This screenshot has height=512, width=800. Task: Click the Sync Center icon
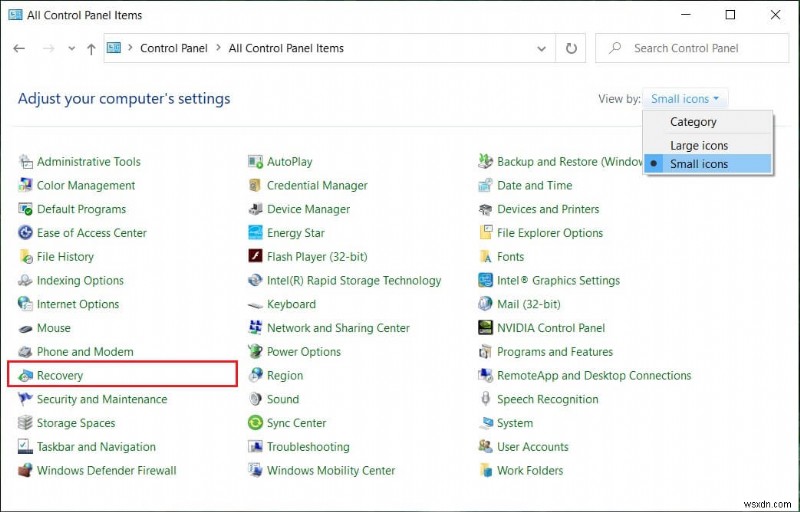click(256, 423)
